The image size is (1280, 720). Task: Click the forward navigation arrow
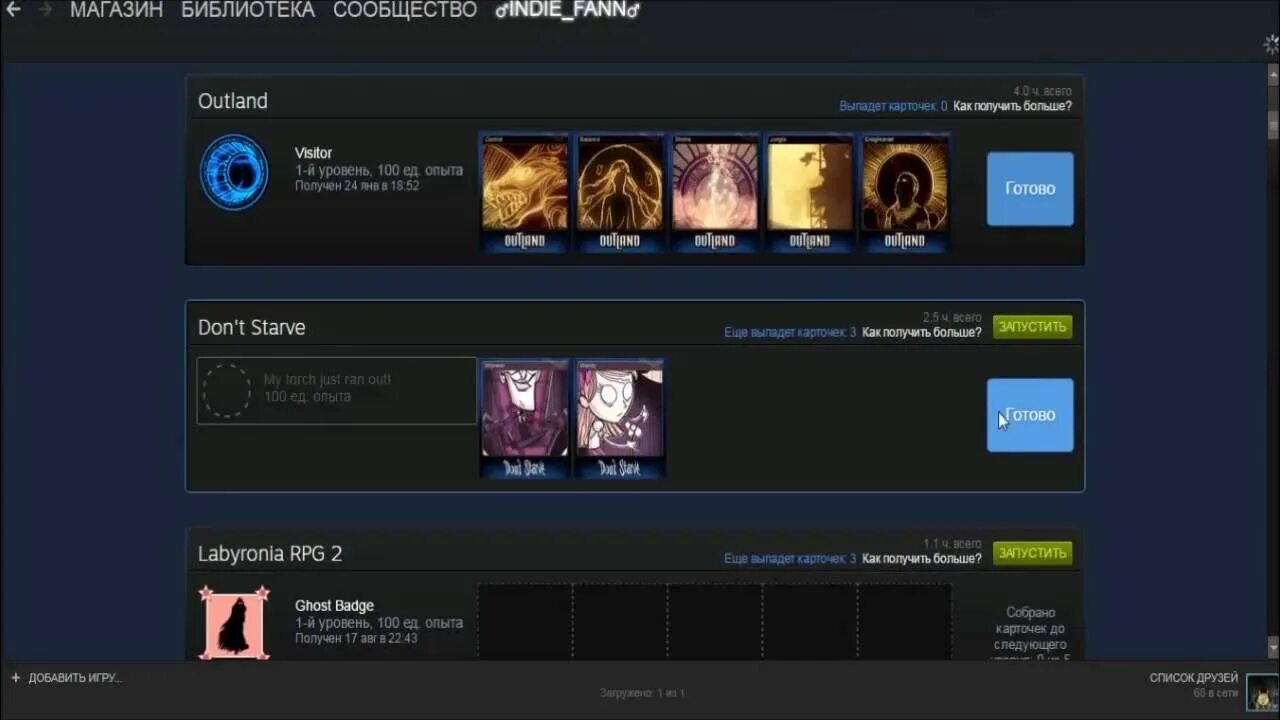click(x=44, y=10)
